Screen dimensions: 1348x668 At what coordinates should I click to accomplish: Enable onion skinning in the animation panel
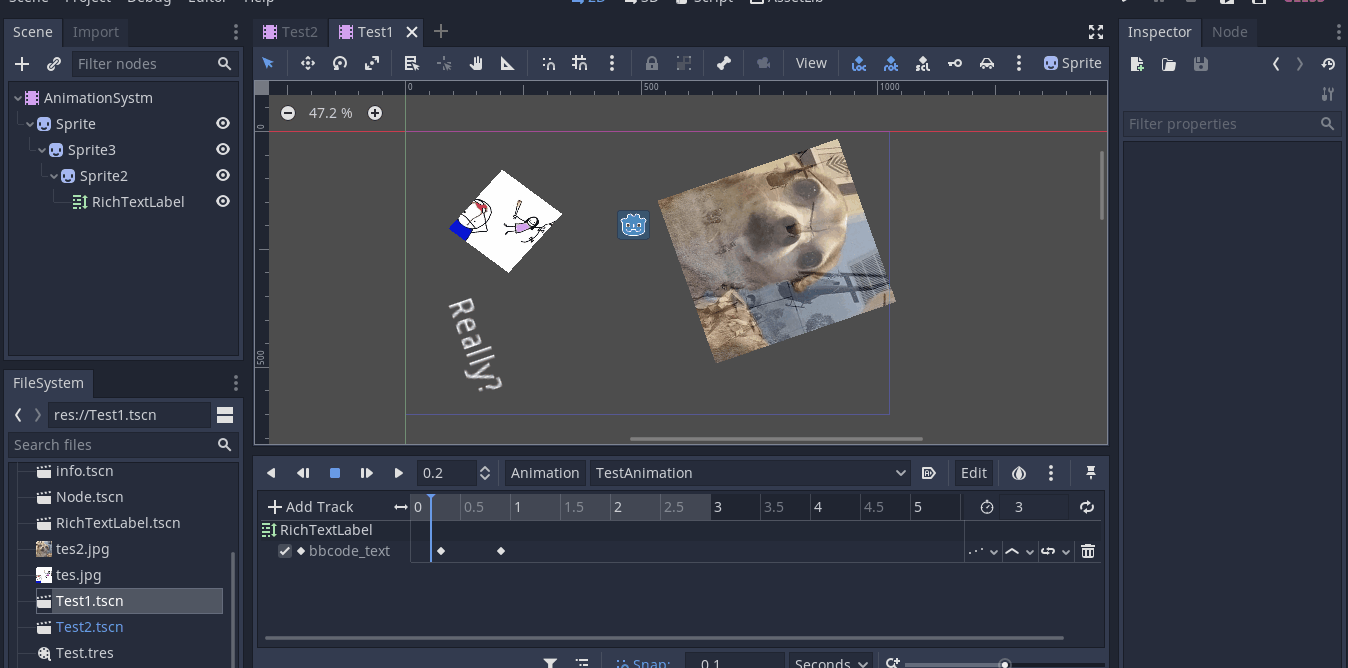(x=1019, y=472)
